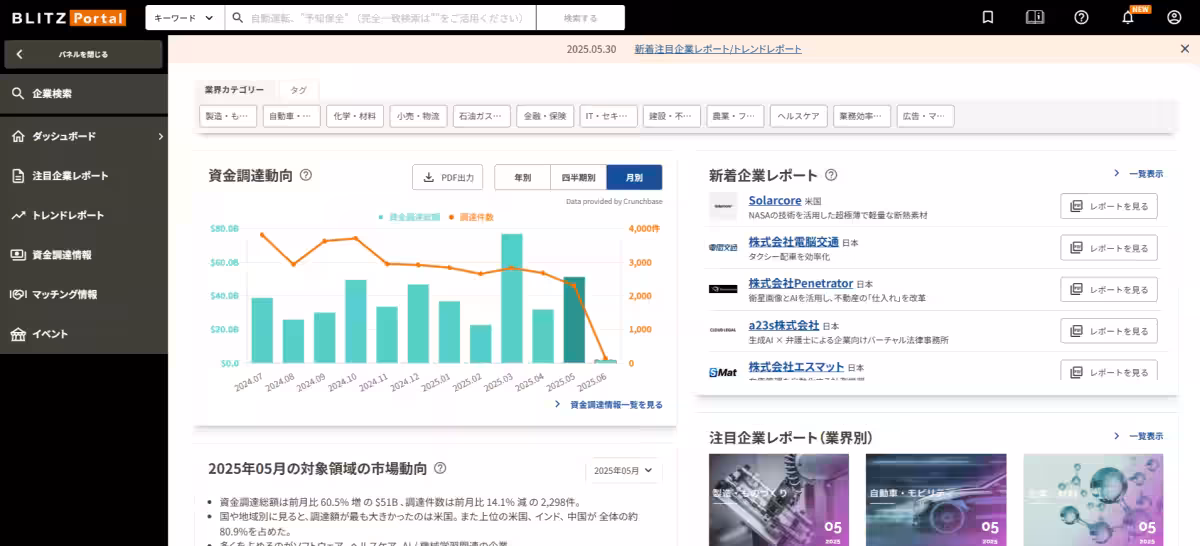Screen dimensions: 1200x546
Task: Click the ダッシュボード home icon
Action: [x=18, y=136]
